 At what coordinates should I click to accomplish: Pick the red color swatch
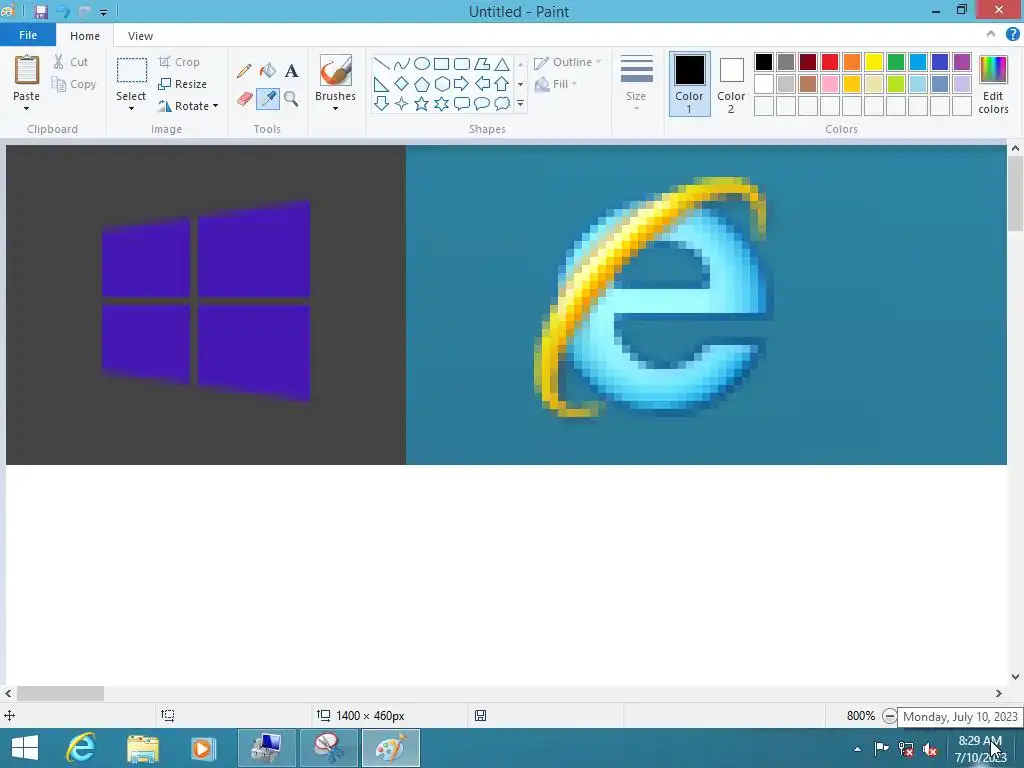(x=829, y=62)
